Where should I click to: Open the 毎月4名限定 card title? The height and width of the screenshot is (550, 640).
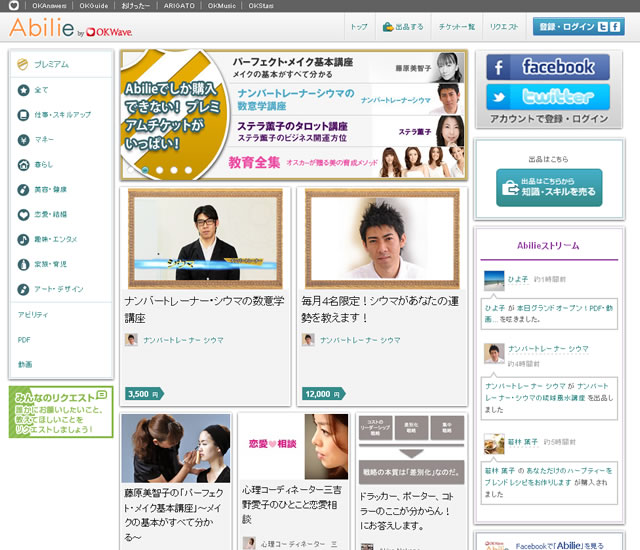[380, 309]
